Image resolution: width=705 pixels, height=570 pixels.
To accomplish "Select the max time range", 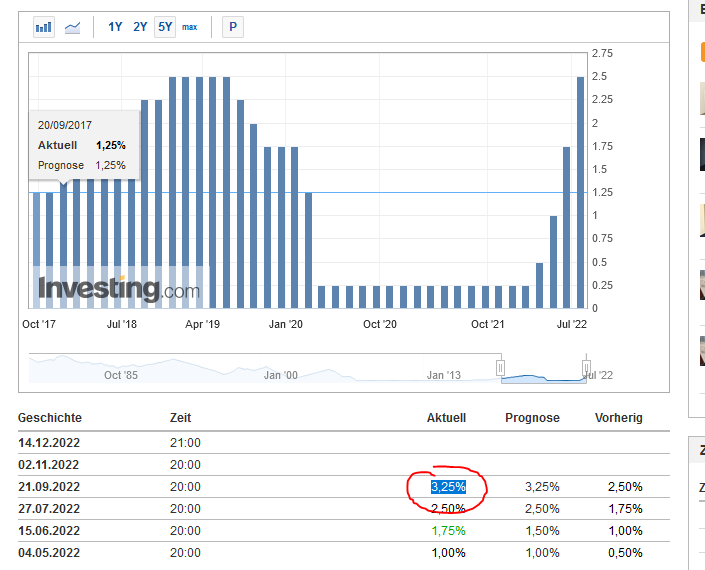I will [x=189, y=27].
